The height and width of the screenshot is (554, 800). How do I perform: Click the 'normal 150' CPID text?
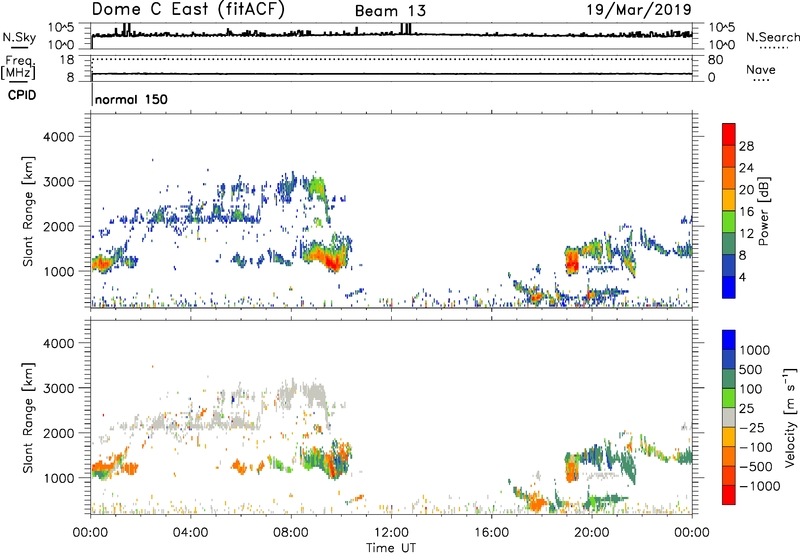(x=131, y=99)
